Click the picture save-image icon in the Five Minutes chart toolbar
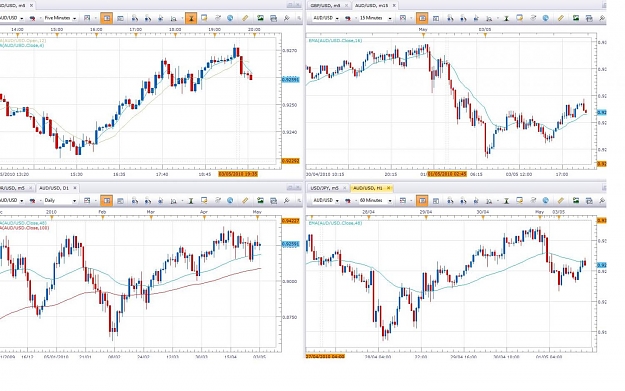Viewport: 625px width, 391px height. [x=260, y=18]
